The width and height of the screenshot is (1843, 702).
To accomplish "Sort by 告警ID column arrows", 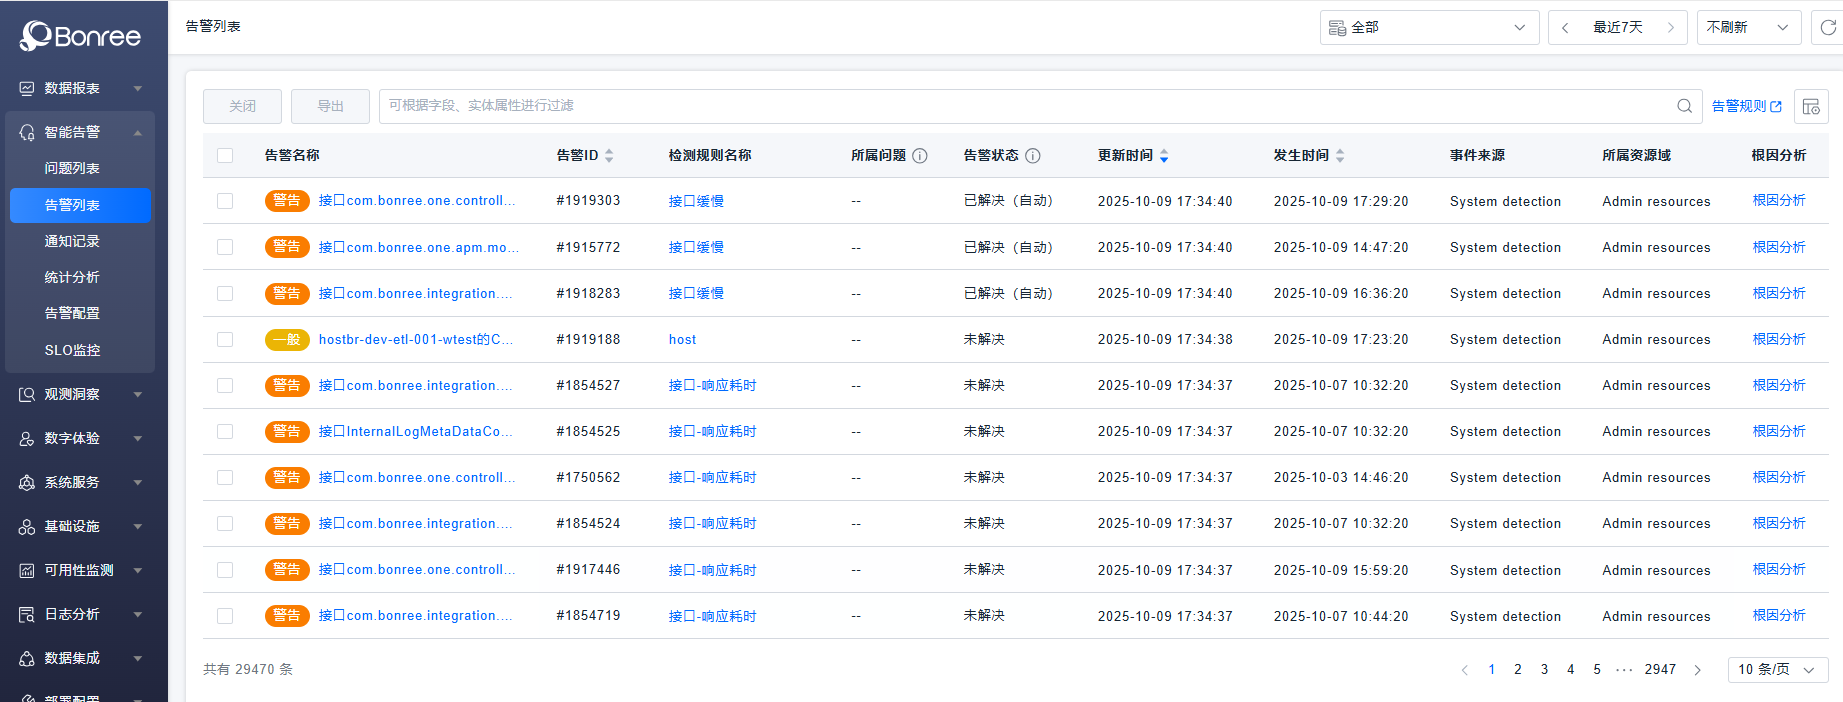I will tap(609, 156).
